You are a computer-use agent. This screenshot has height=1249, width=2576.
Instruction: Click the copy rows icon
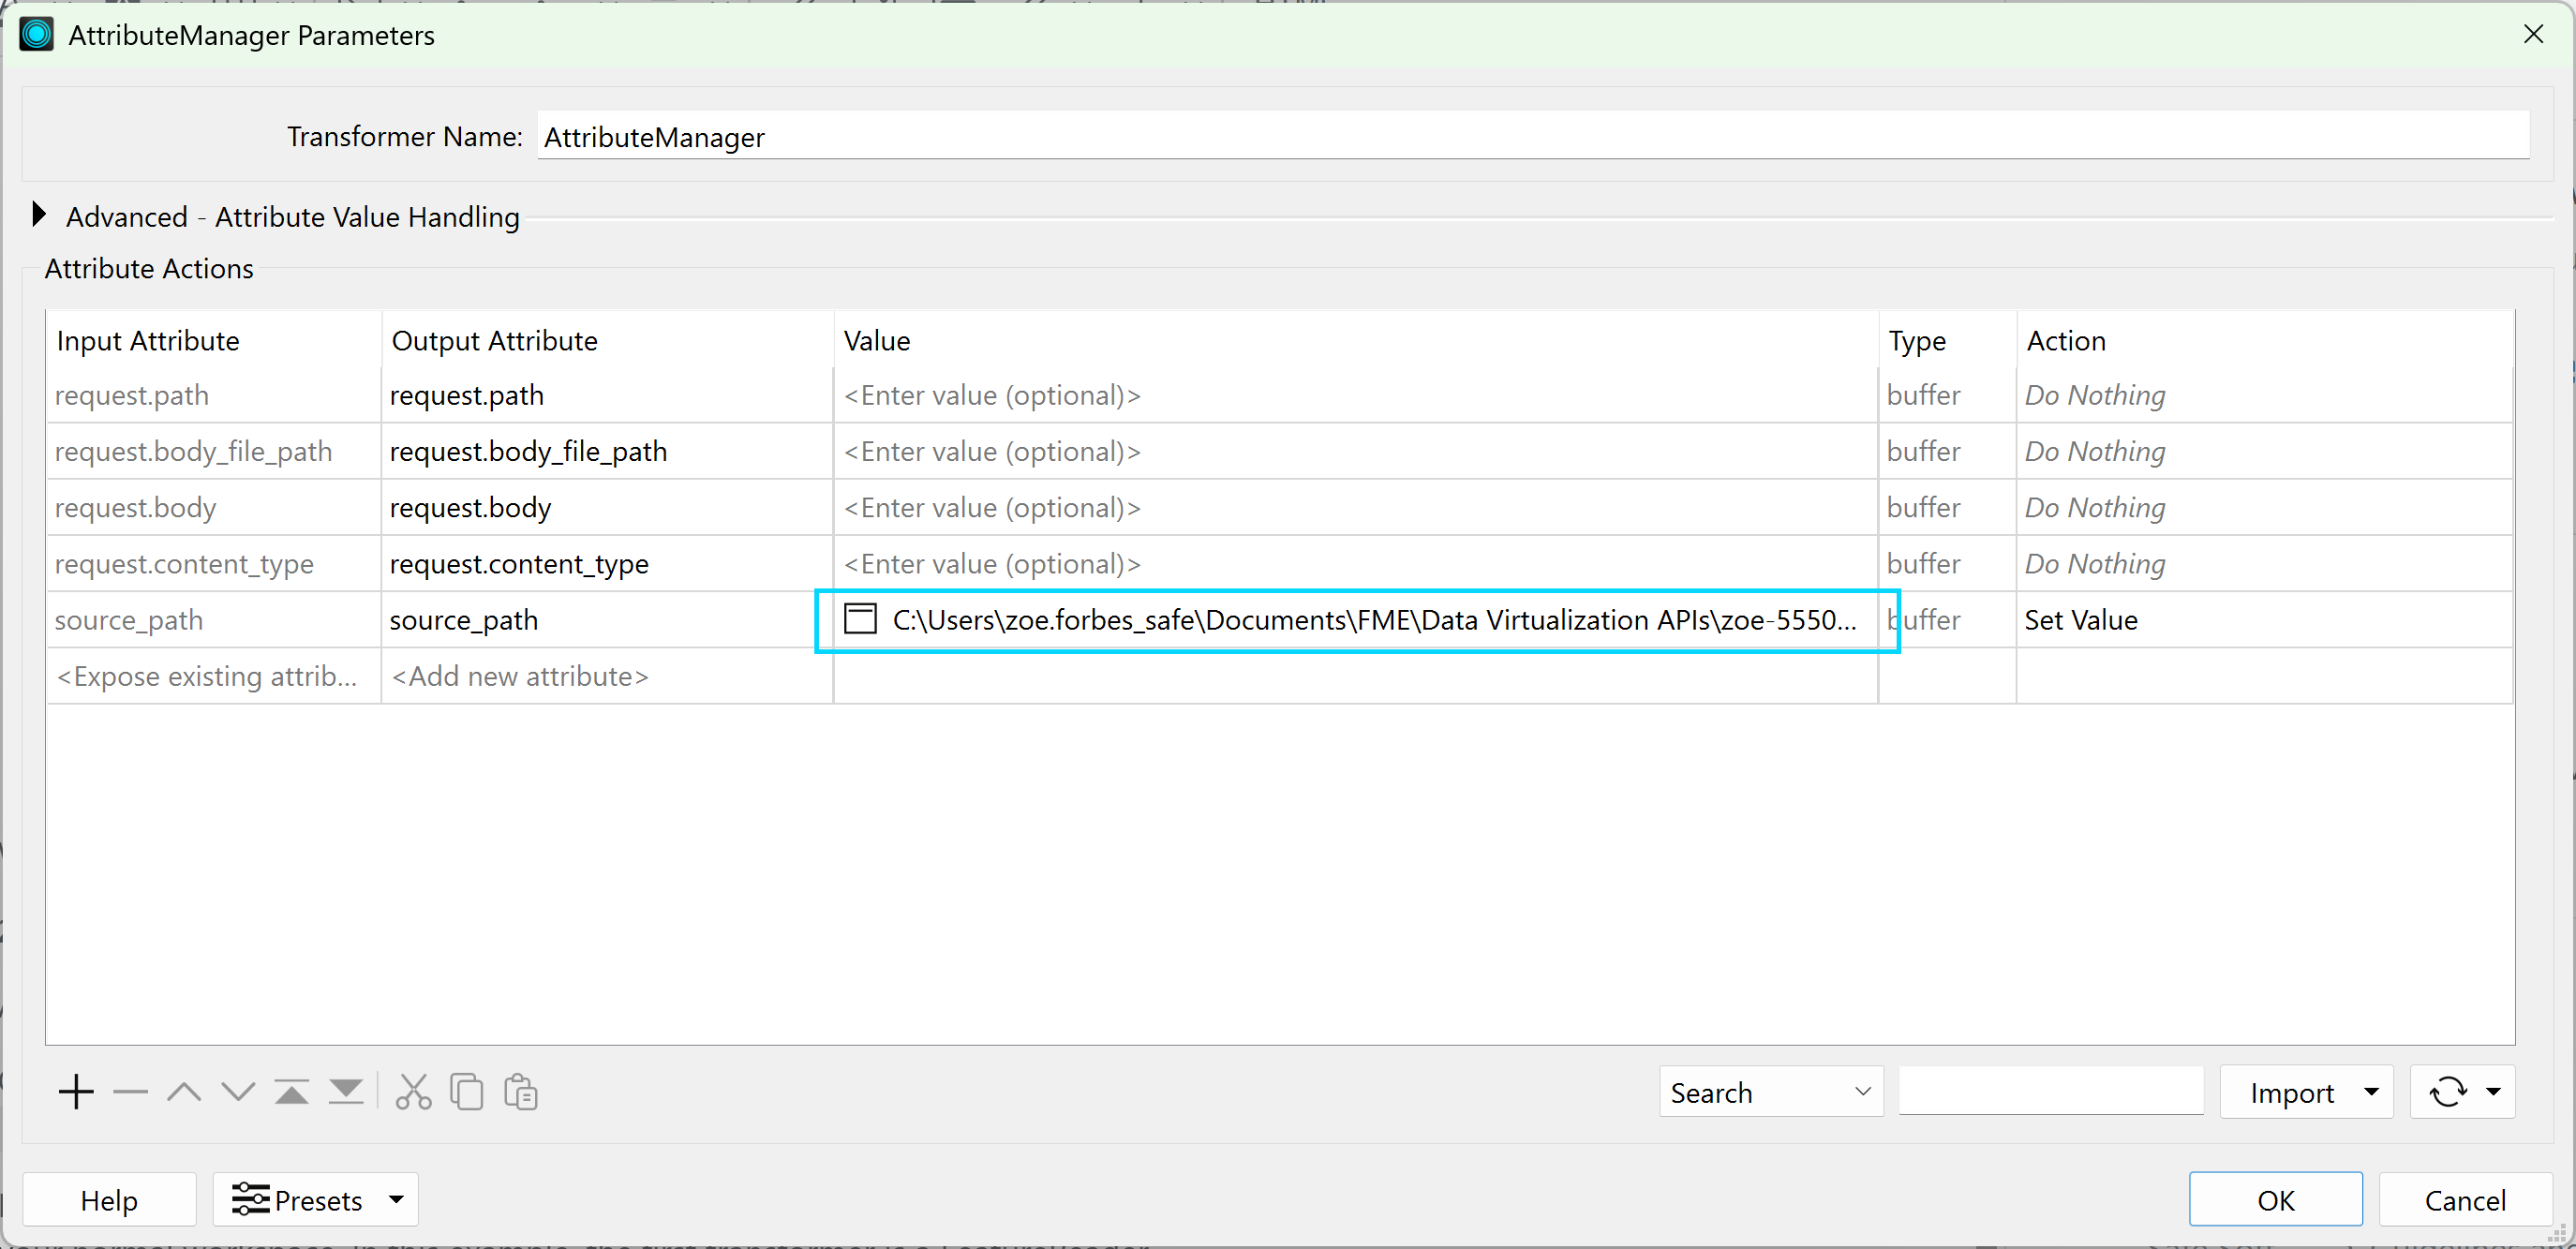(467, 1091)
